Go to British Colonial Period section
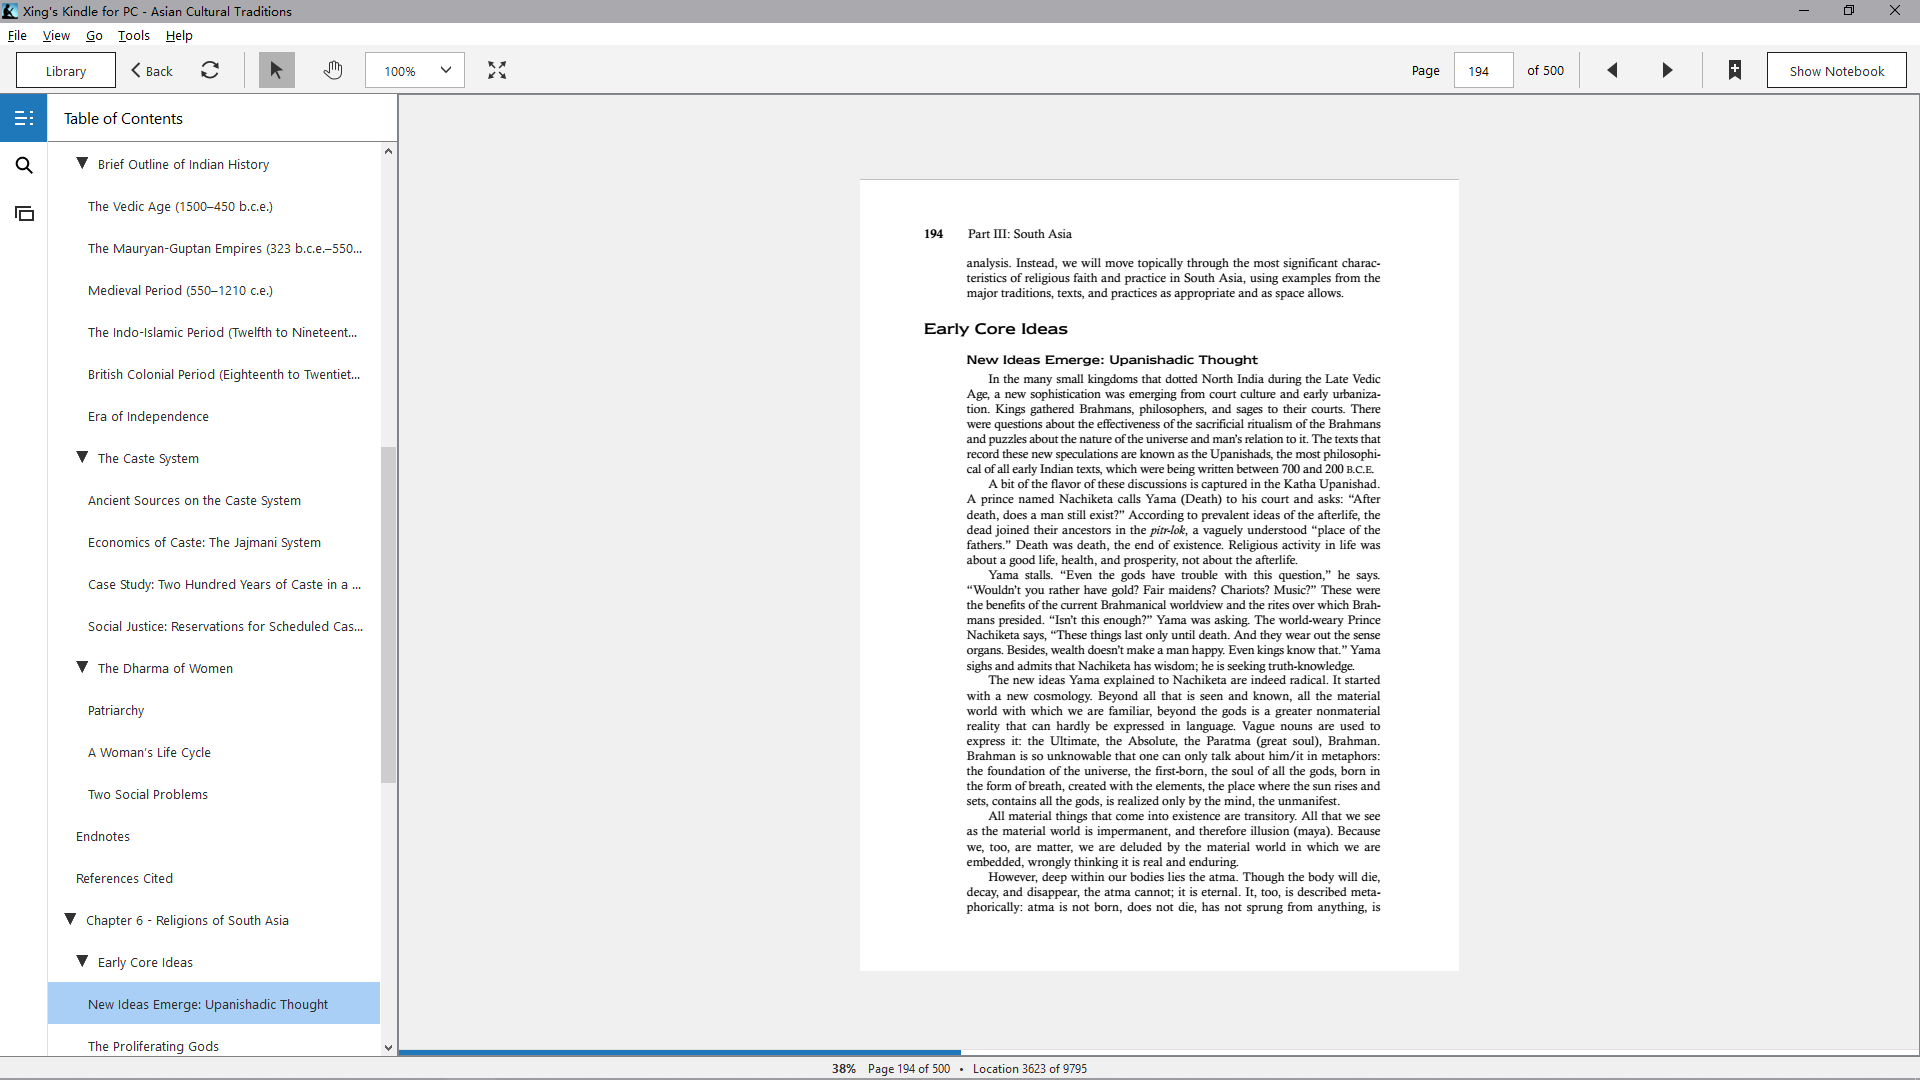The width and height of the screenshot is (1920, 1080). (214, 374)
